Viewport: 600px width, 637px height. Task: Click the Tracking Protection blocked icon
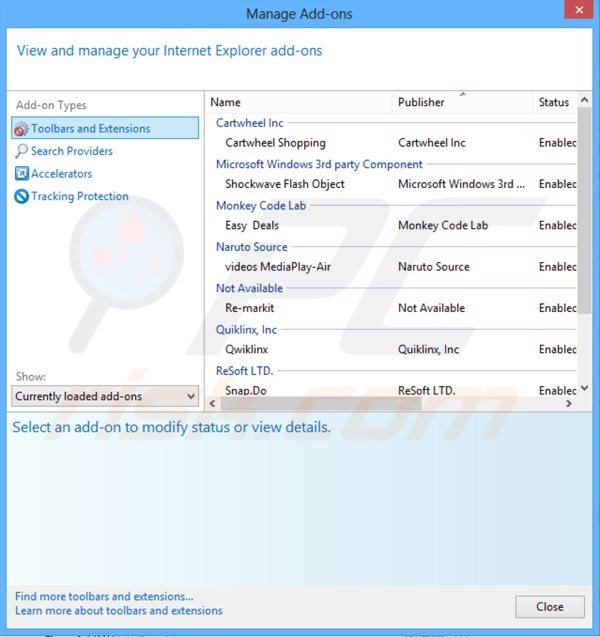pos(21,197)
